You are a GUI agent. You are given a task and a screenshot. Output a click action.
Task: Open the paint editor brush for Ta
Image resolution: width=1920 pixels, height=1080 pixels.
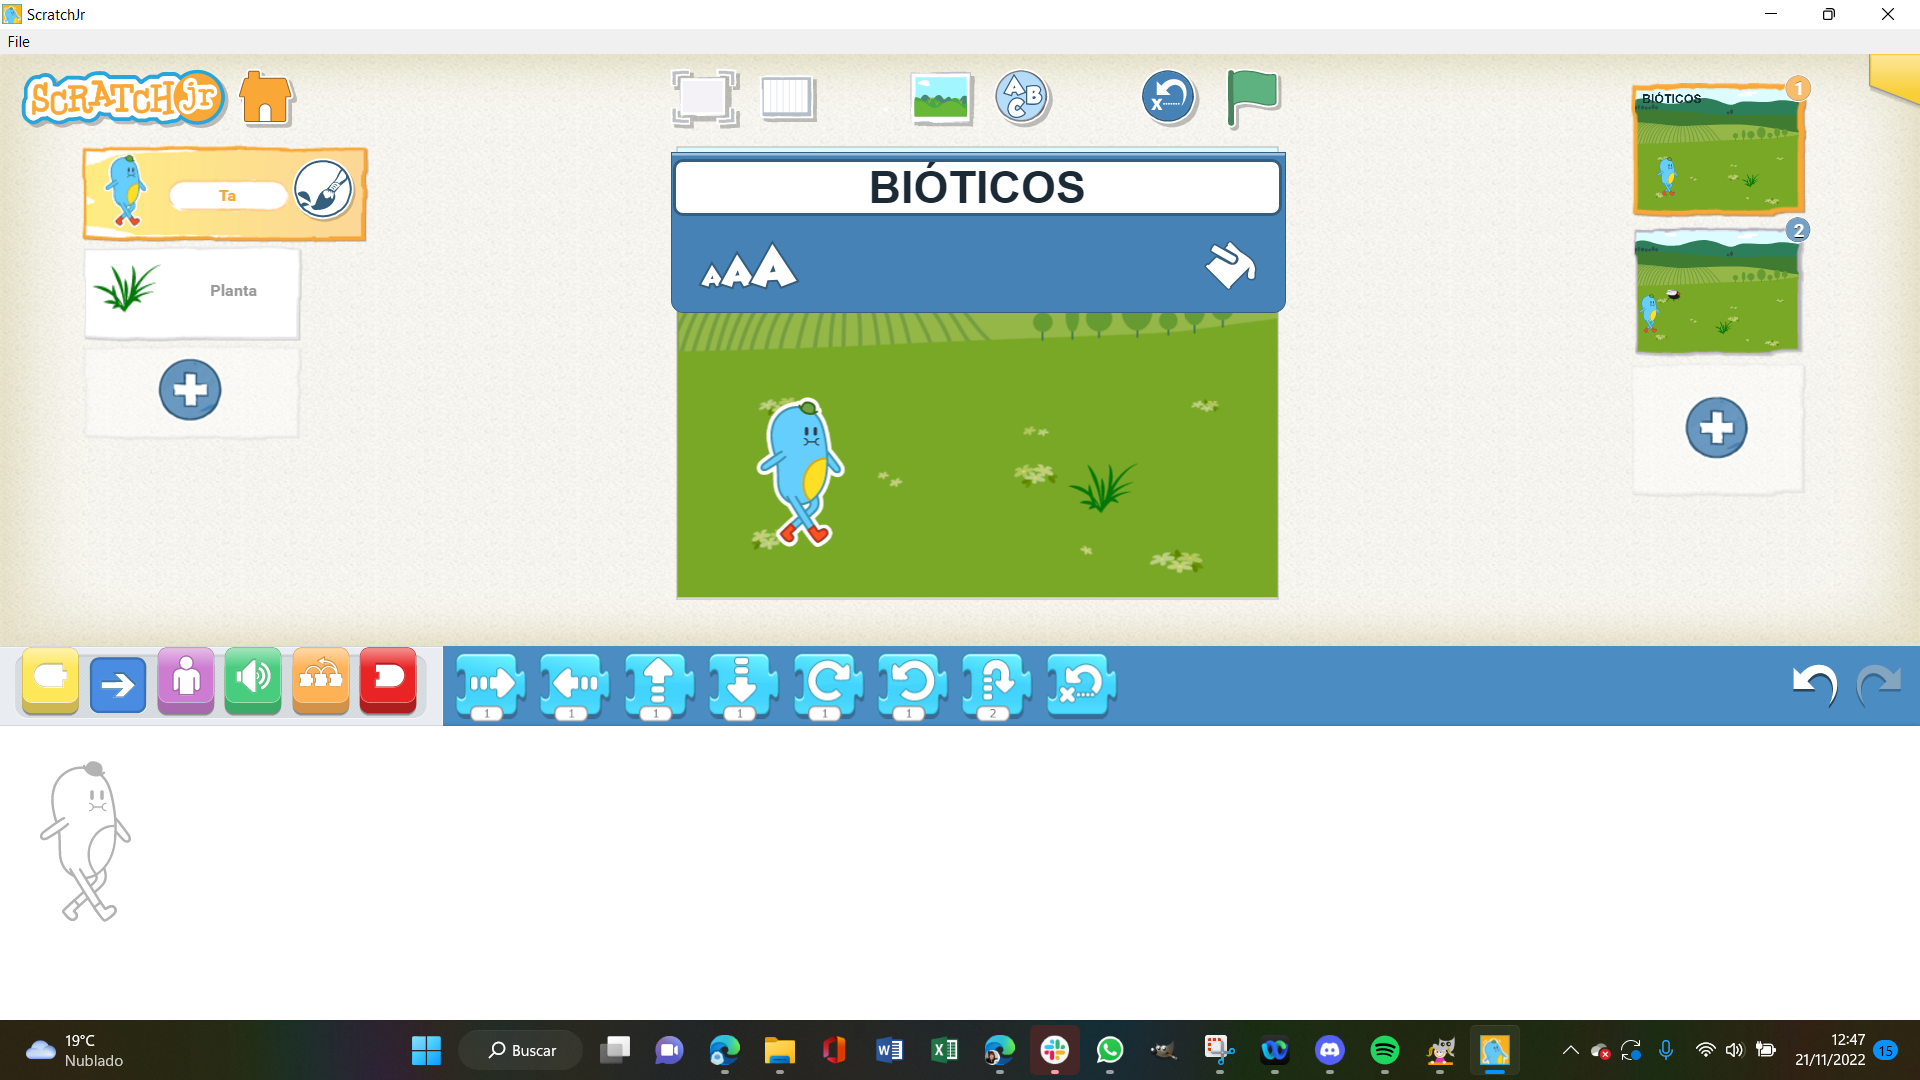tap(323, 189)
